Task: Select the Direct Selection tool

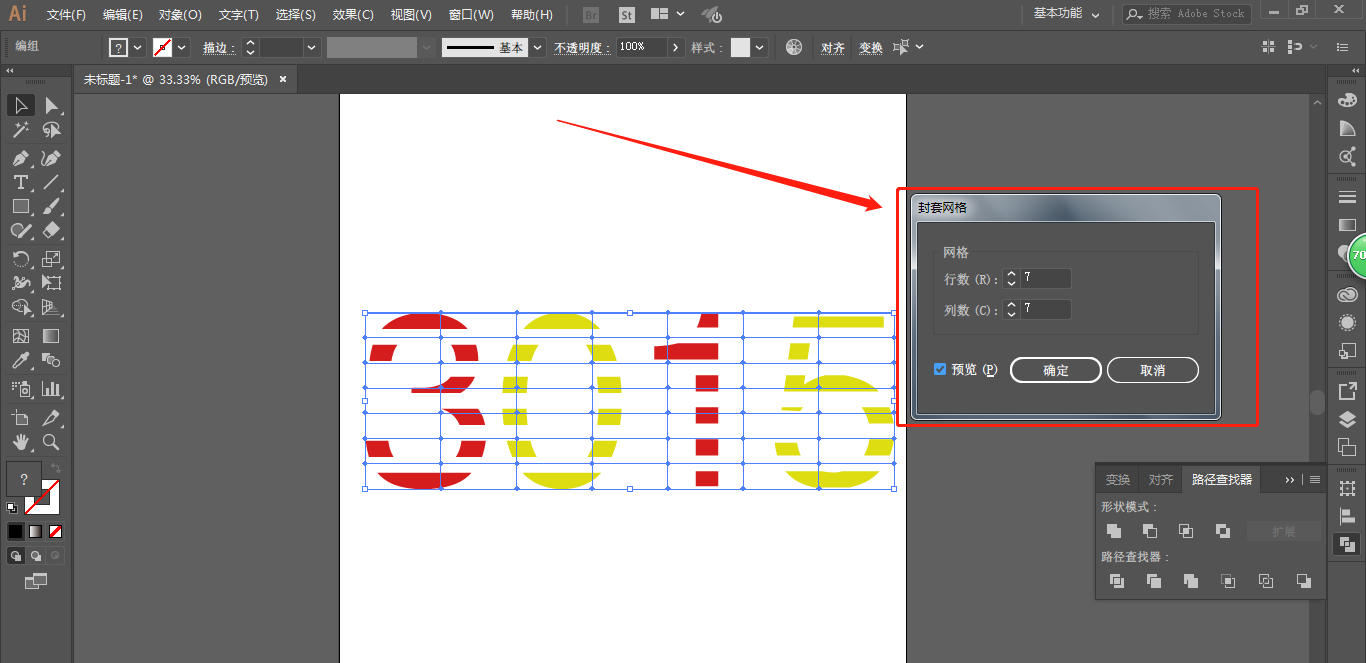Action: (52, 106)
